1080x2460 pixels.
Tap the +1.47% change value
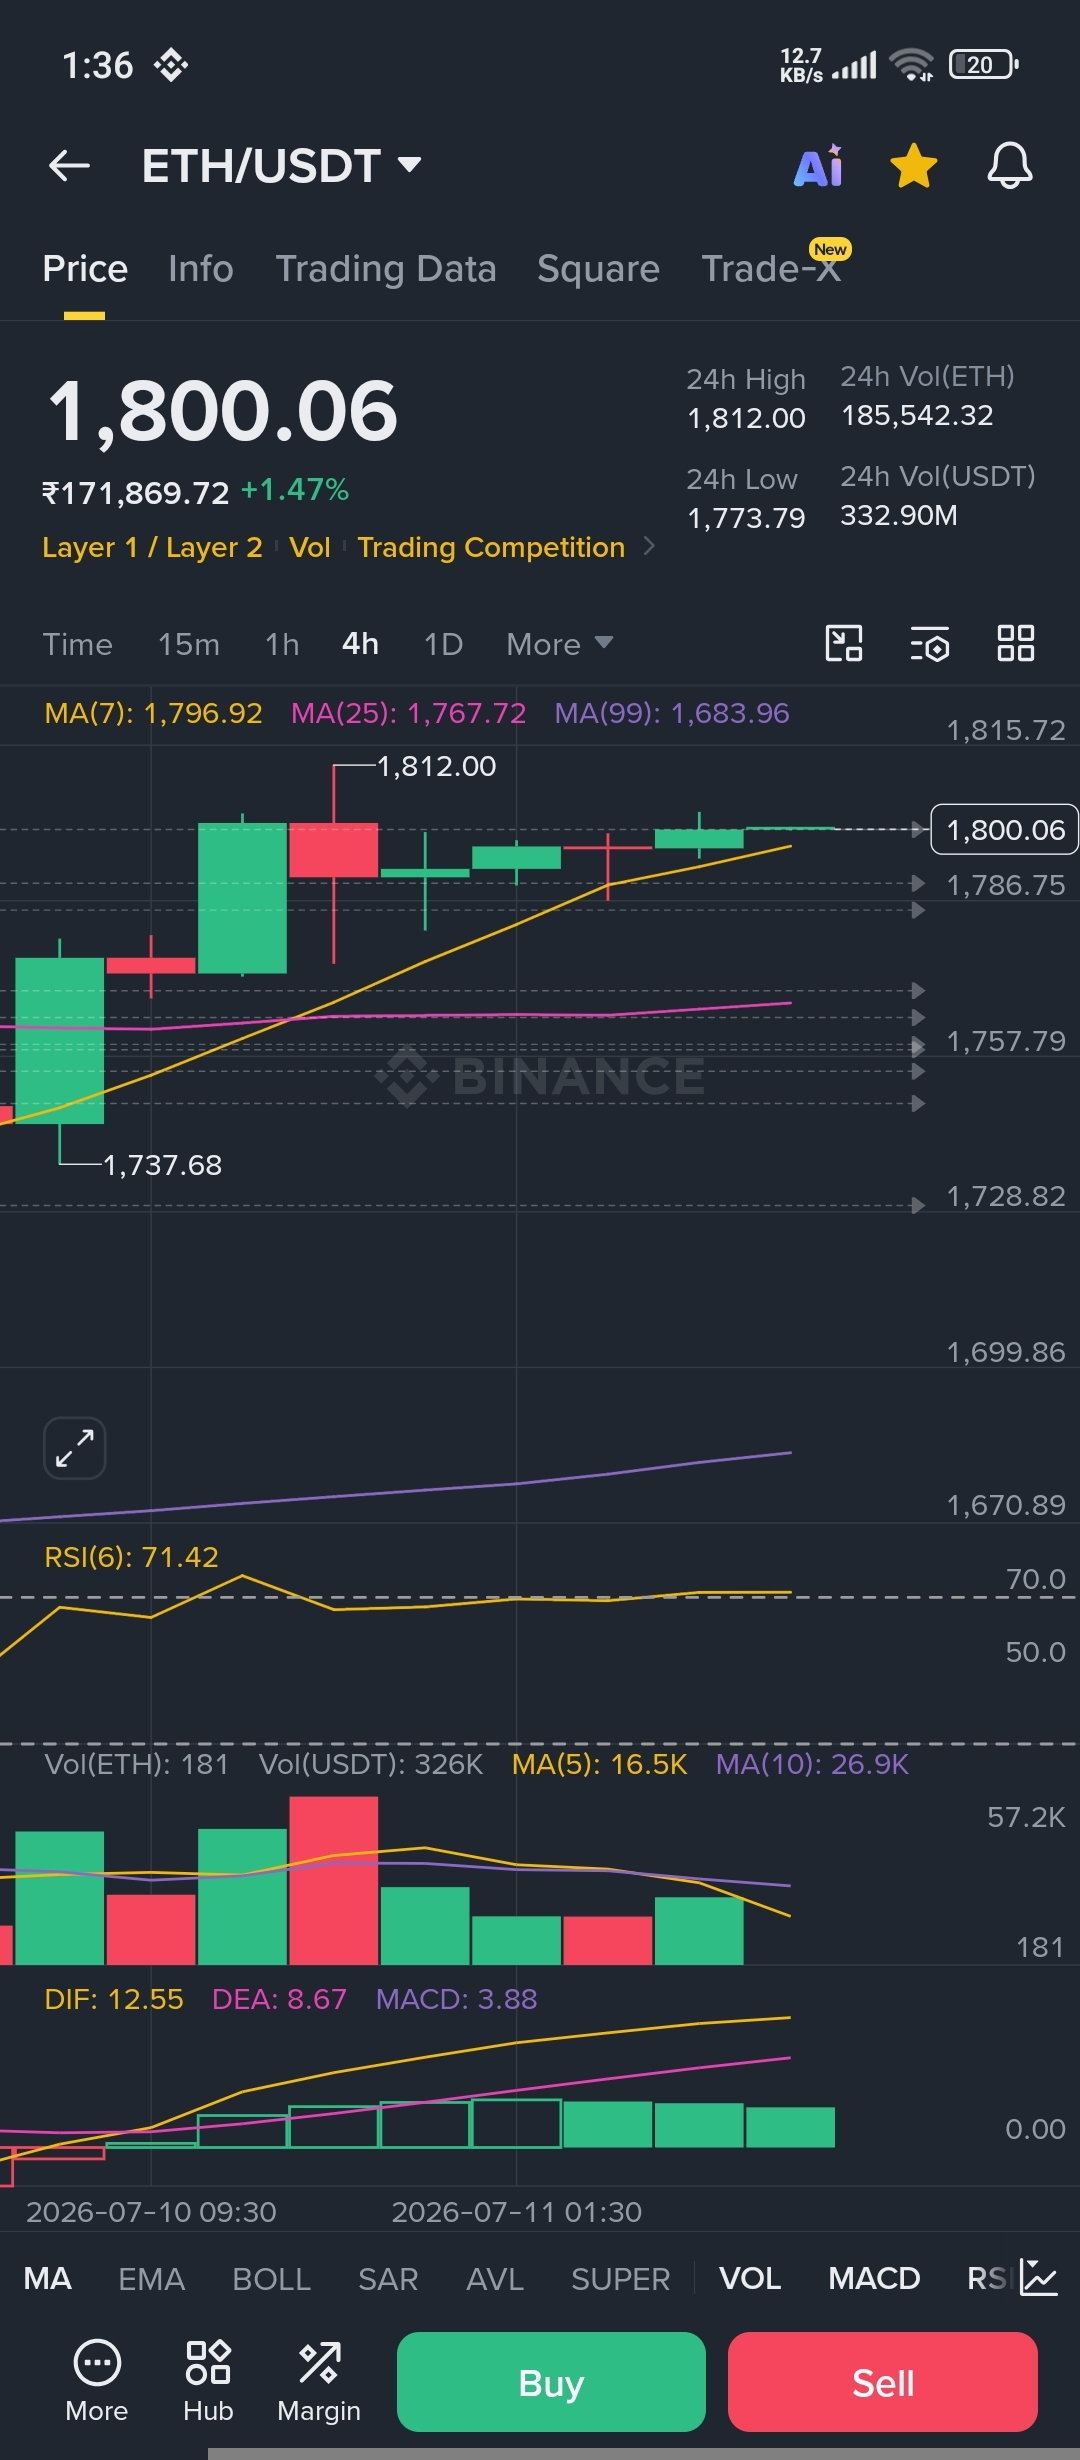(x=295, y=490)
